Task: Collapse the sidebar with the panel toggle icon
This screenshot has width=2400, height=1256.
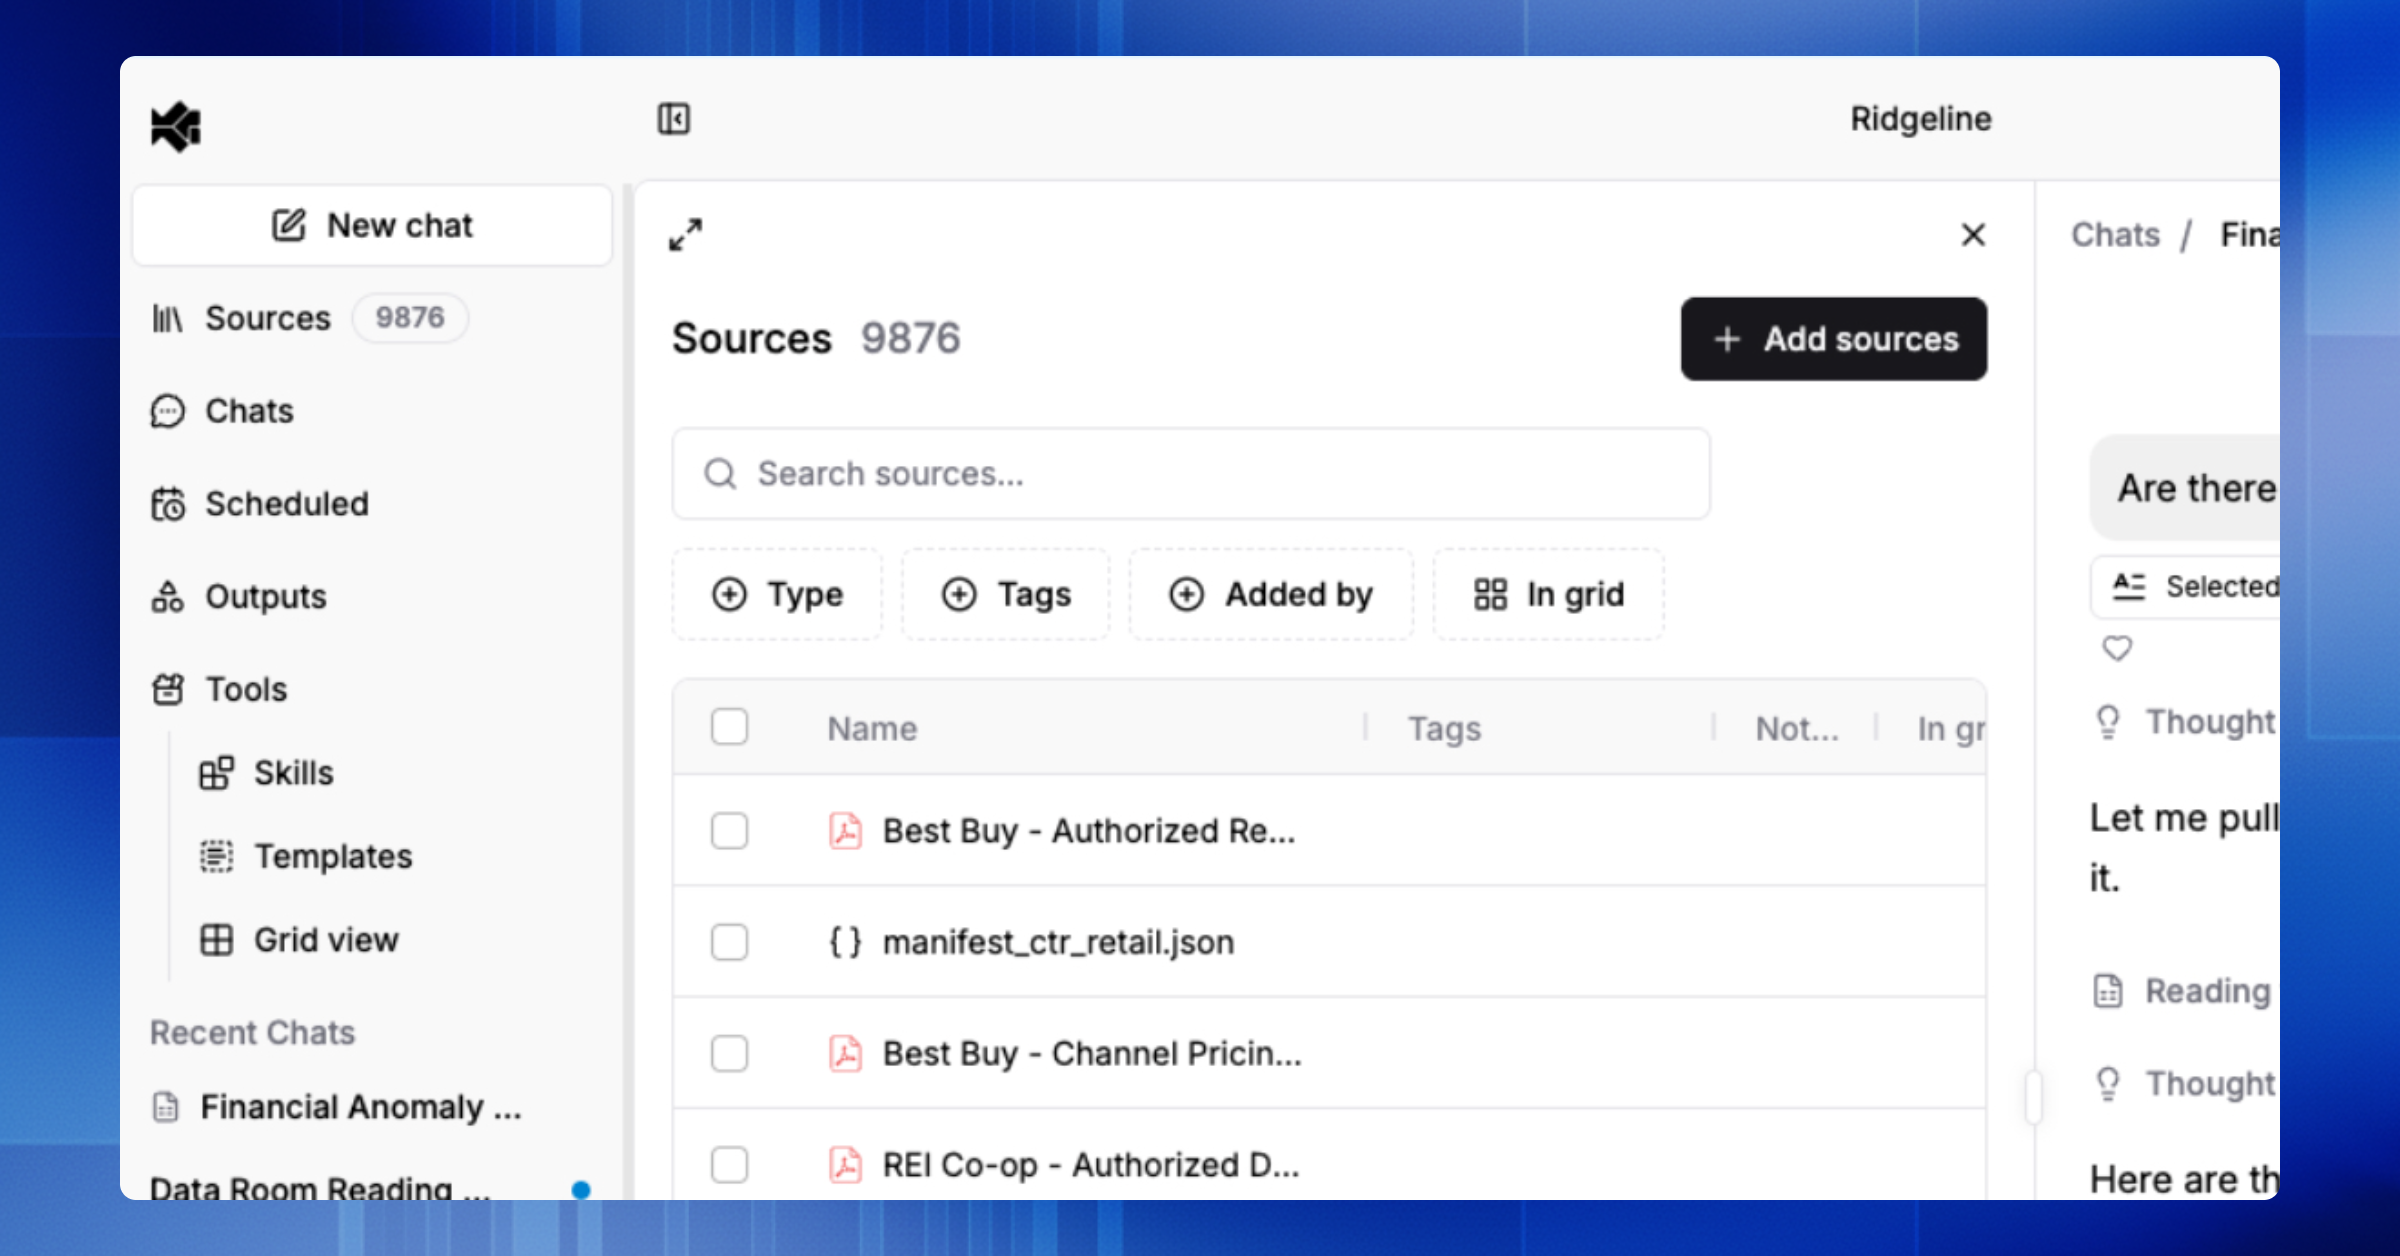Action: tap(673, 119)
